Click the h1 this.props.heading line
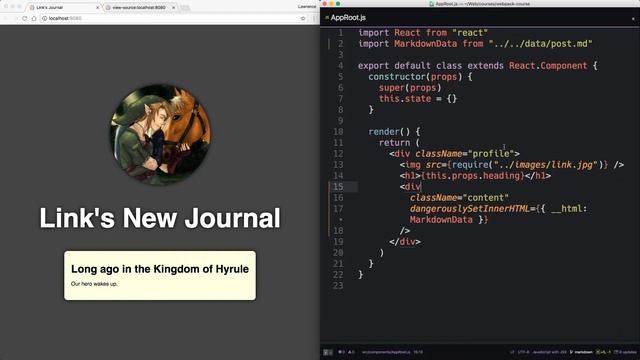The height and width of the screenshot is (360, 640). pos(475,176)
